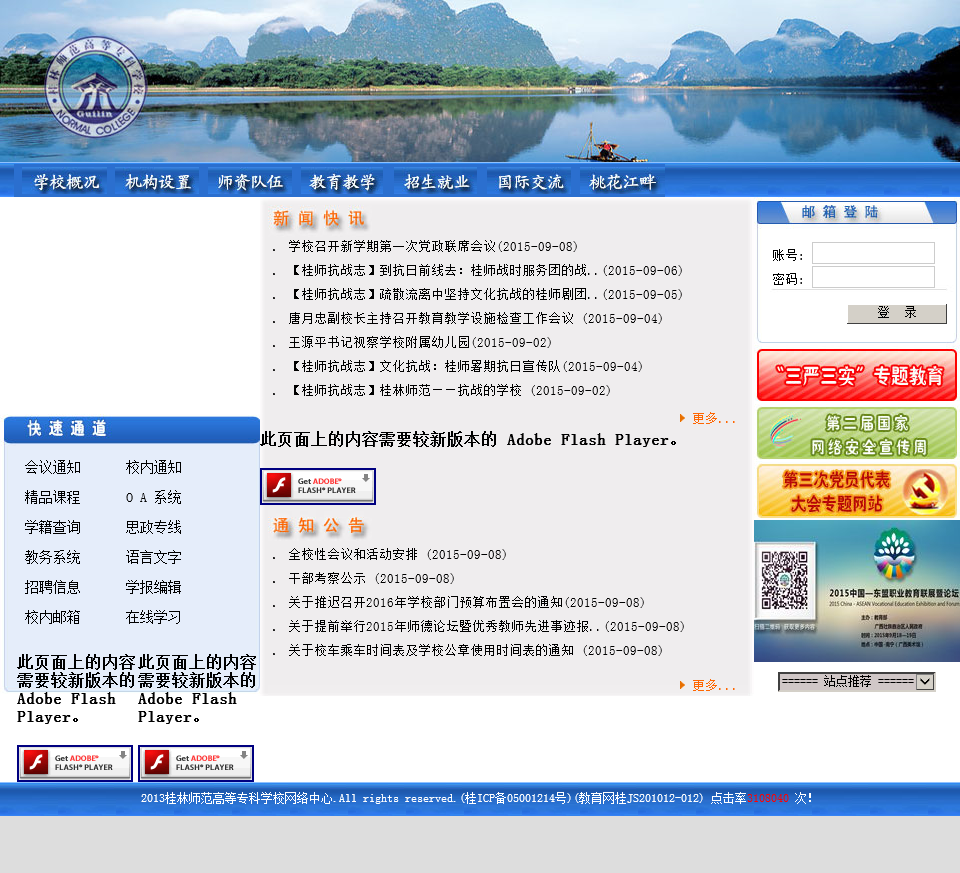The height and width of the screenshot is (873, 960).
Task: Open the 学校概况 menu
Action: tap(66, 182)
